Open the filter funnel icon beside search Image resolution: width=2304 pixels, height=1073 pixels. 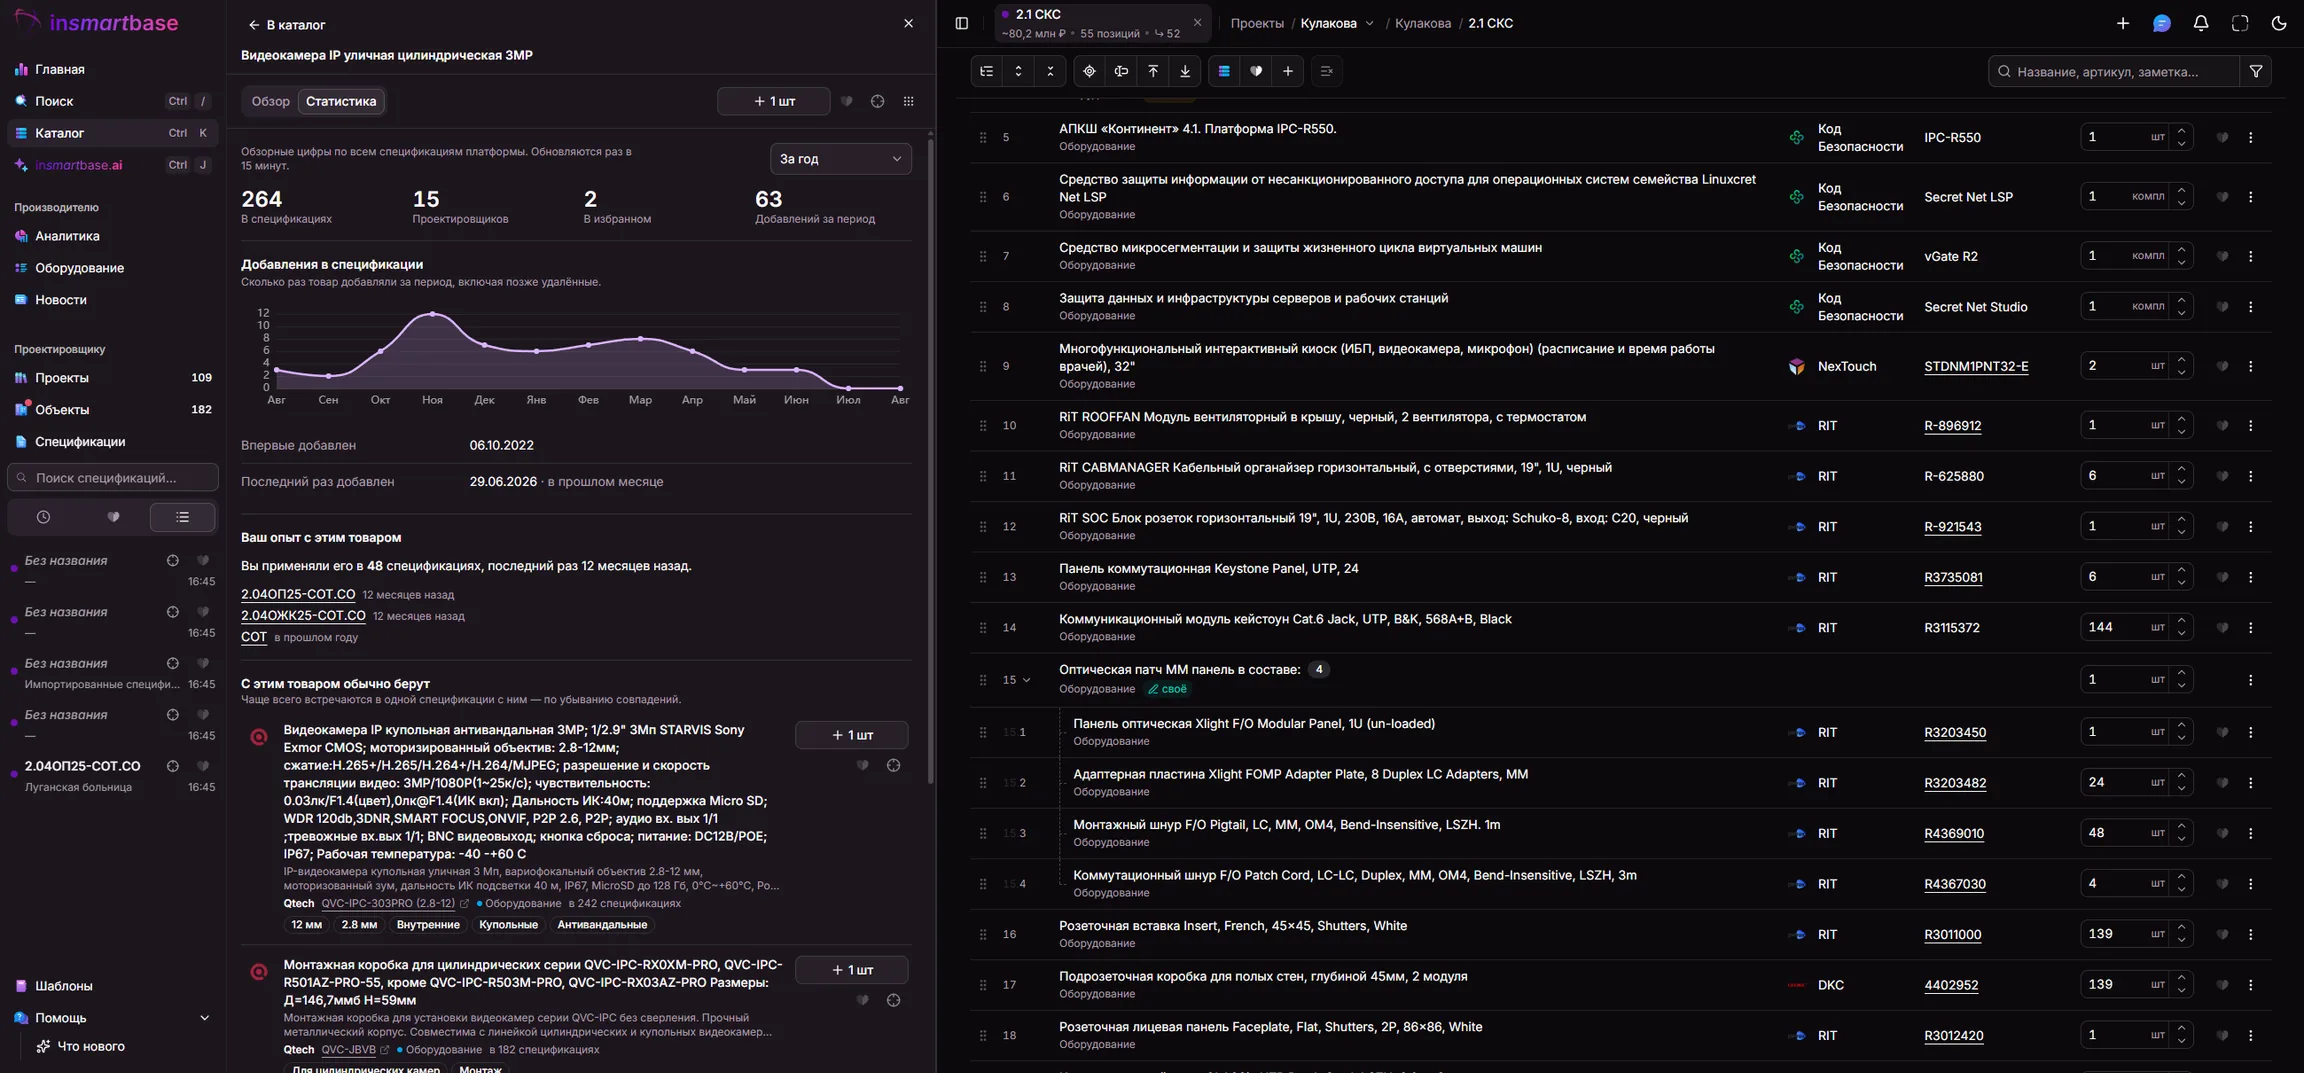click(2256, 71)
